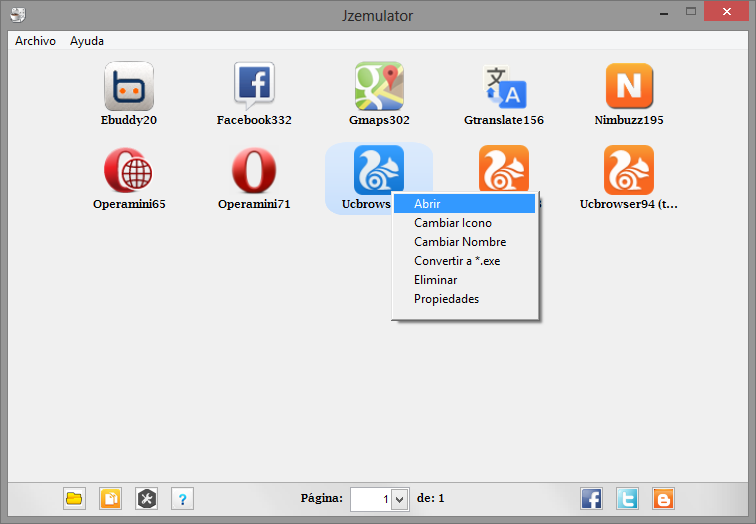Viewport: 756px width, 524px height.
Task: Click the Operamini71 label text
Action: pos(254,204)
